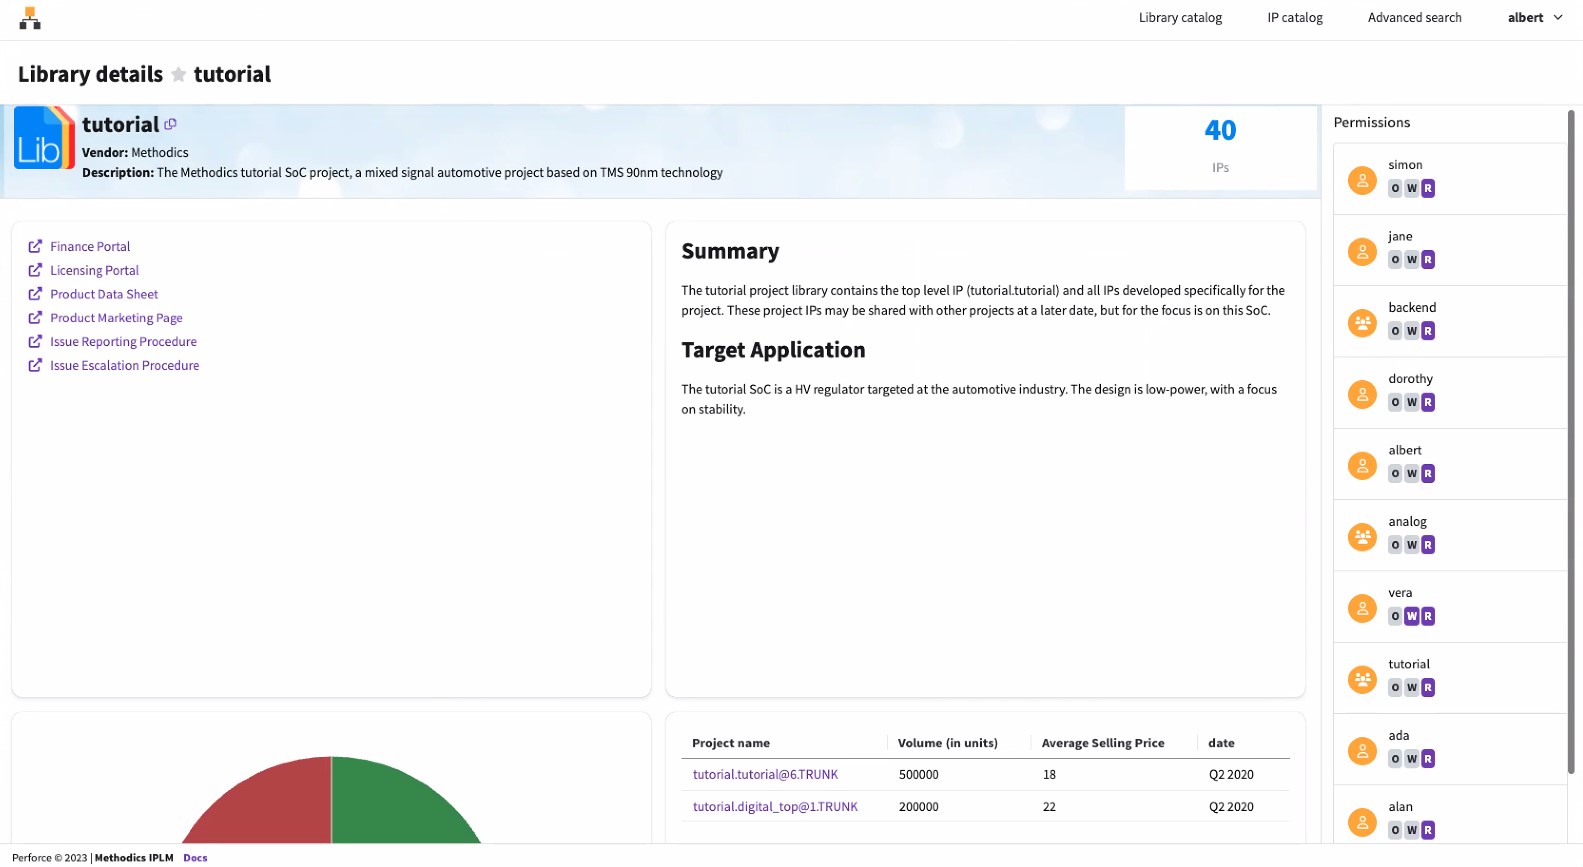Screen dimensions: 1583x867
Task: Open the Library catalog menu item
Action: [x=1180, y=18]
